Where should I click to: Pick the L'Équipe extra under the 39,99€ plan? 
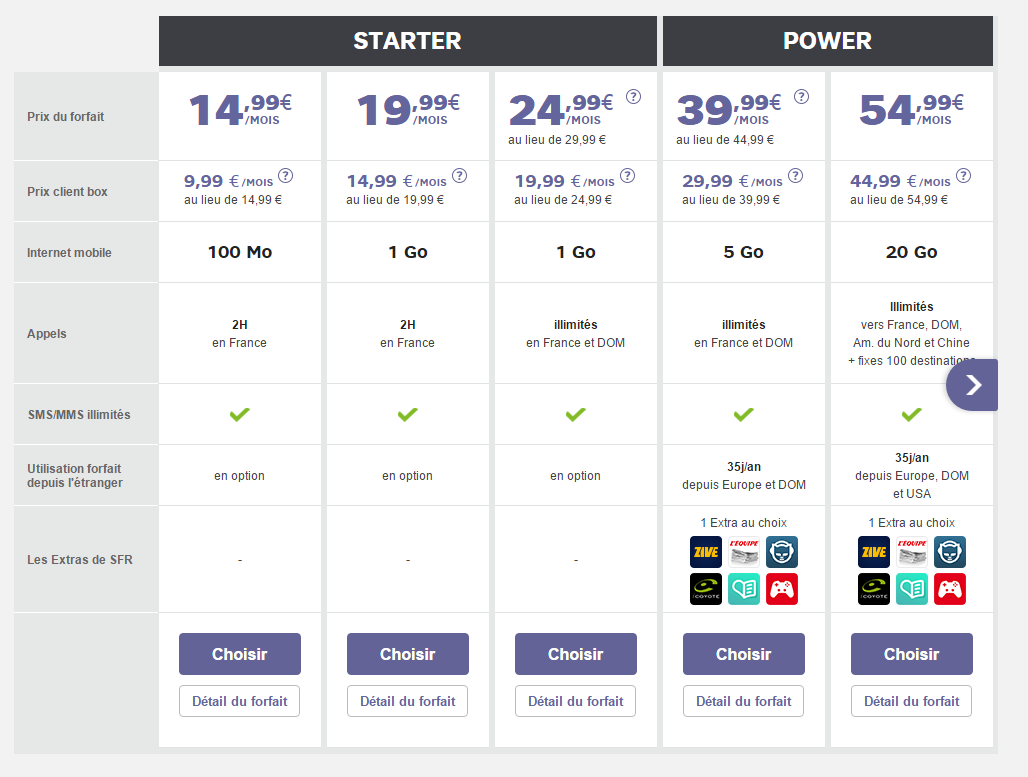pos(744,552)
